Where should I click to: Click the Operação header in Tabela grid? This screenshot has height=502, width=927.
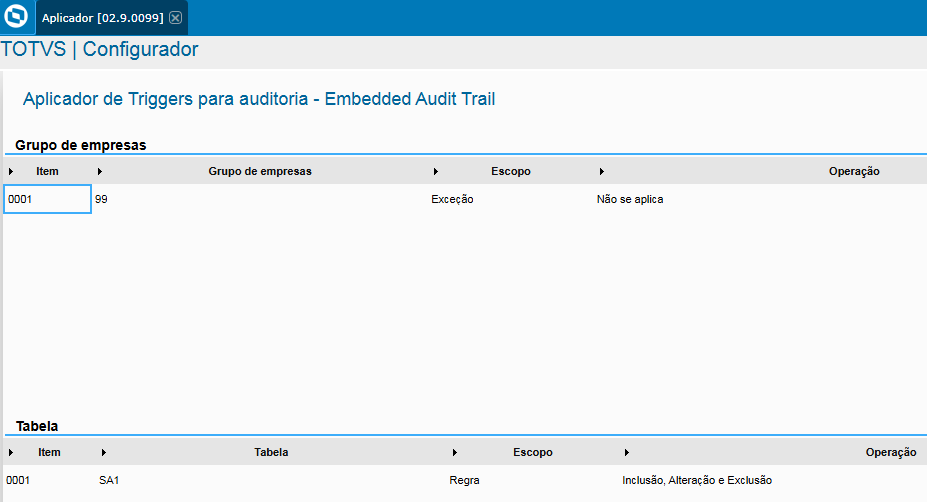891,452
